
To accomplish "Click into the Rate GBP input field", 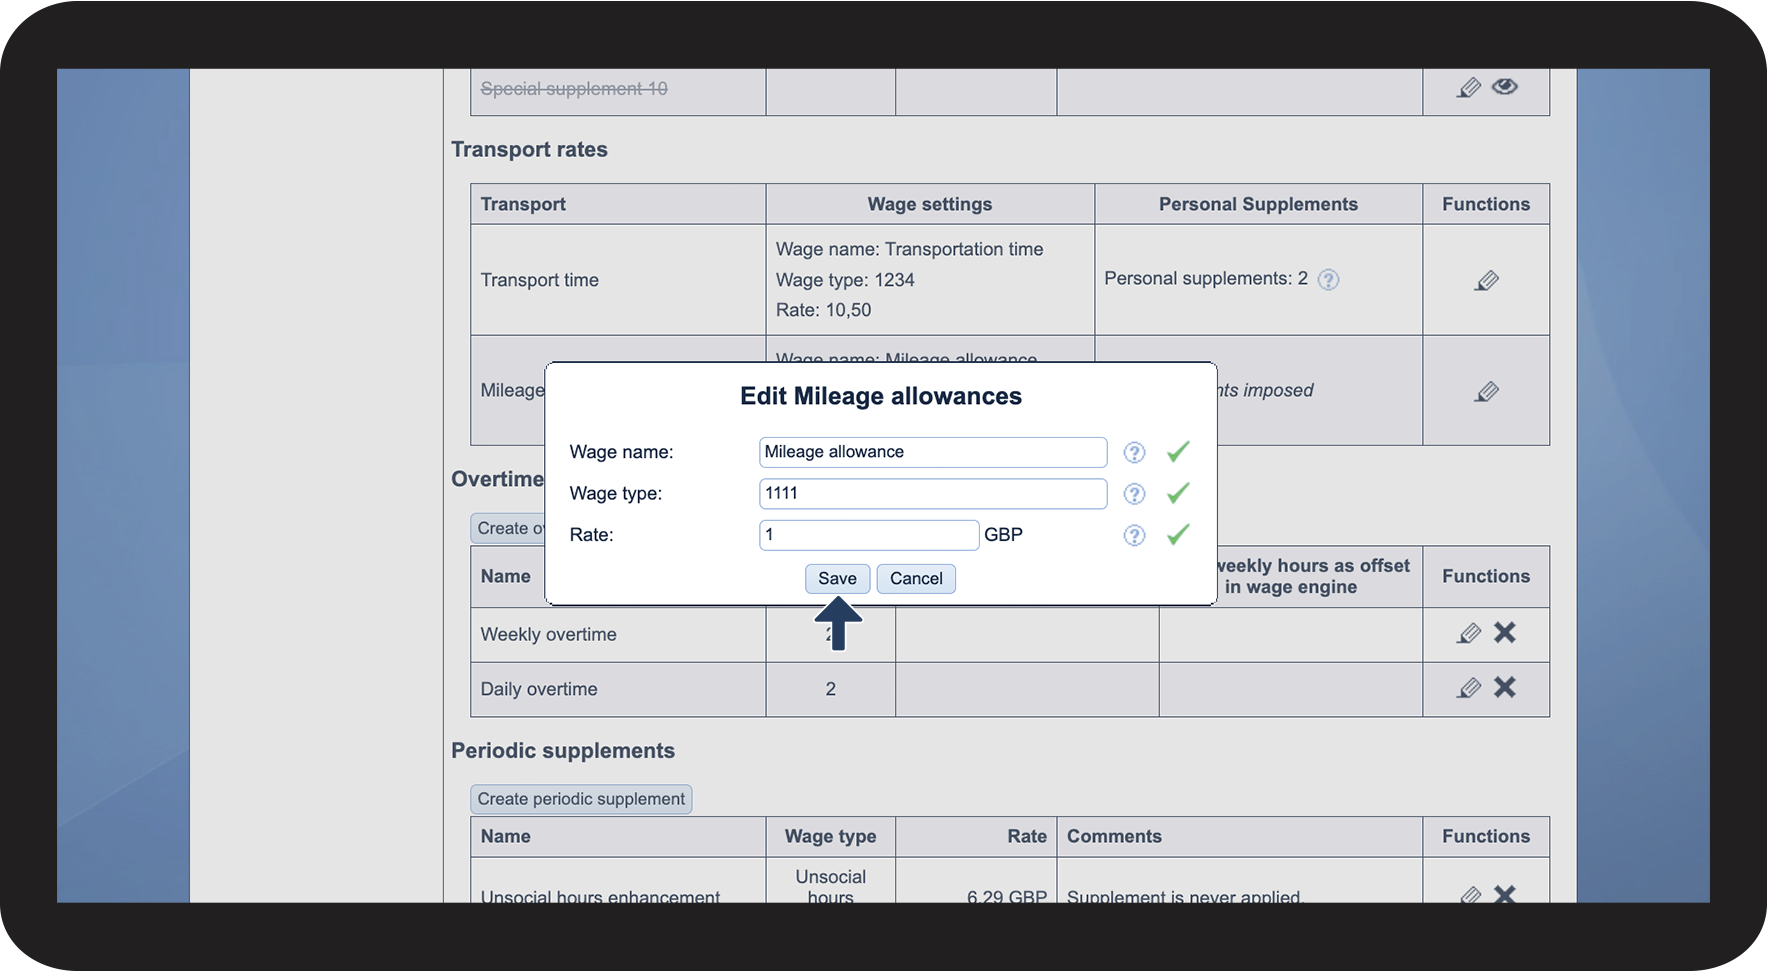I will point(868,535).
